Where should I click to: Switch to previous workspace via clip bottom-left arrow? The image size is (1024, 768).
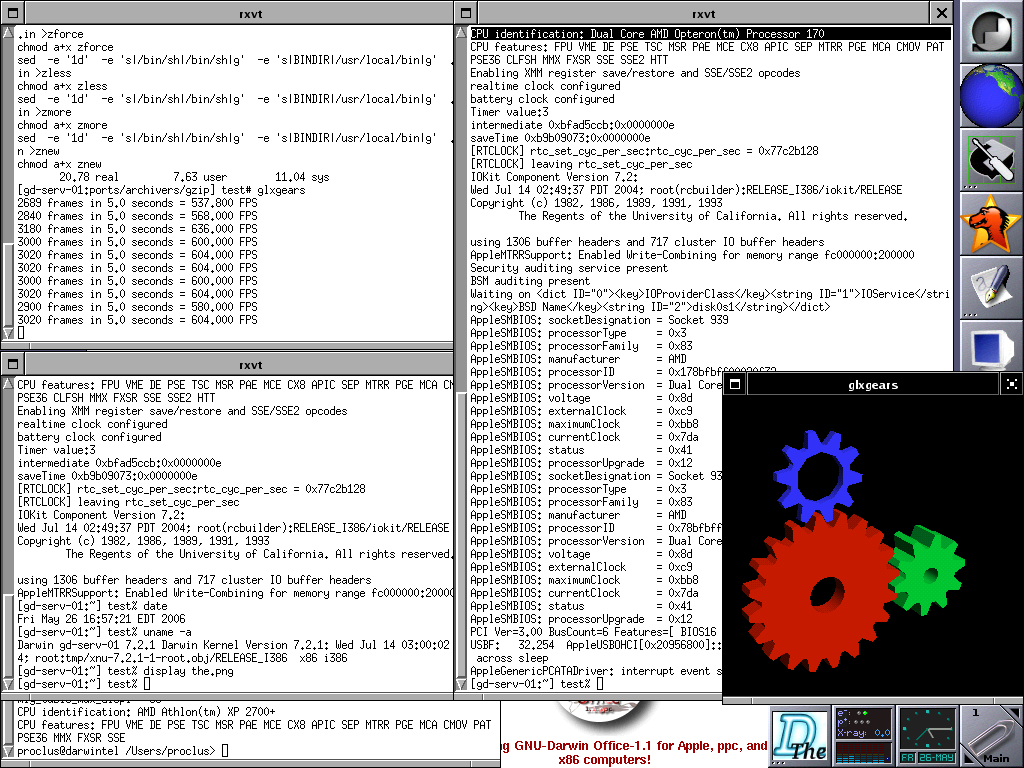(x=969, y=759)
